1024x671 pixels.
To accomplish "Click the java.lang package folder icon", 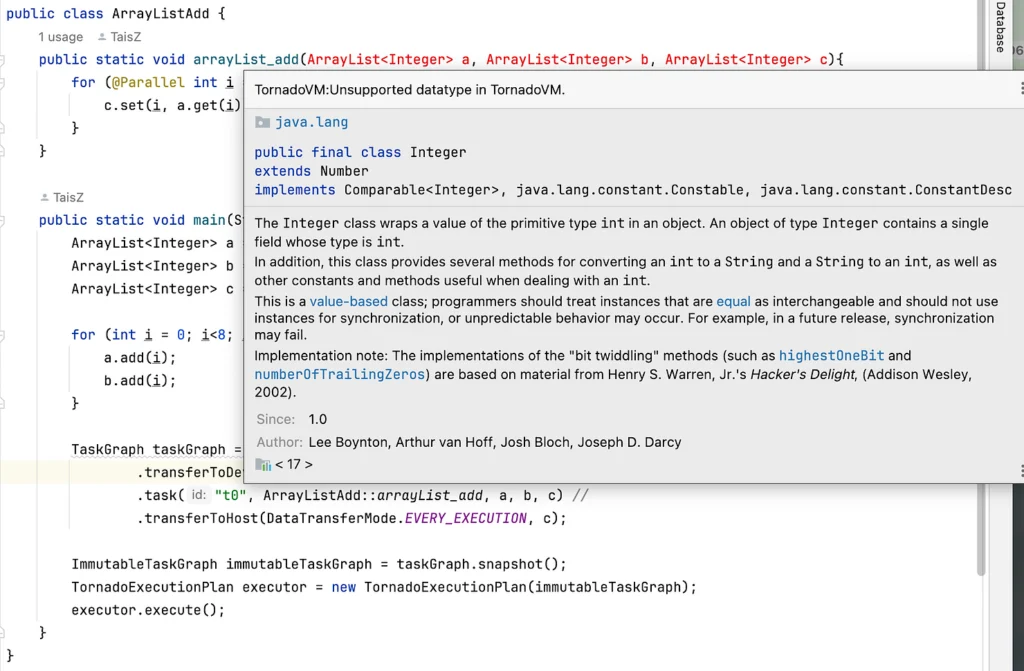I will point(263,122).
